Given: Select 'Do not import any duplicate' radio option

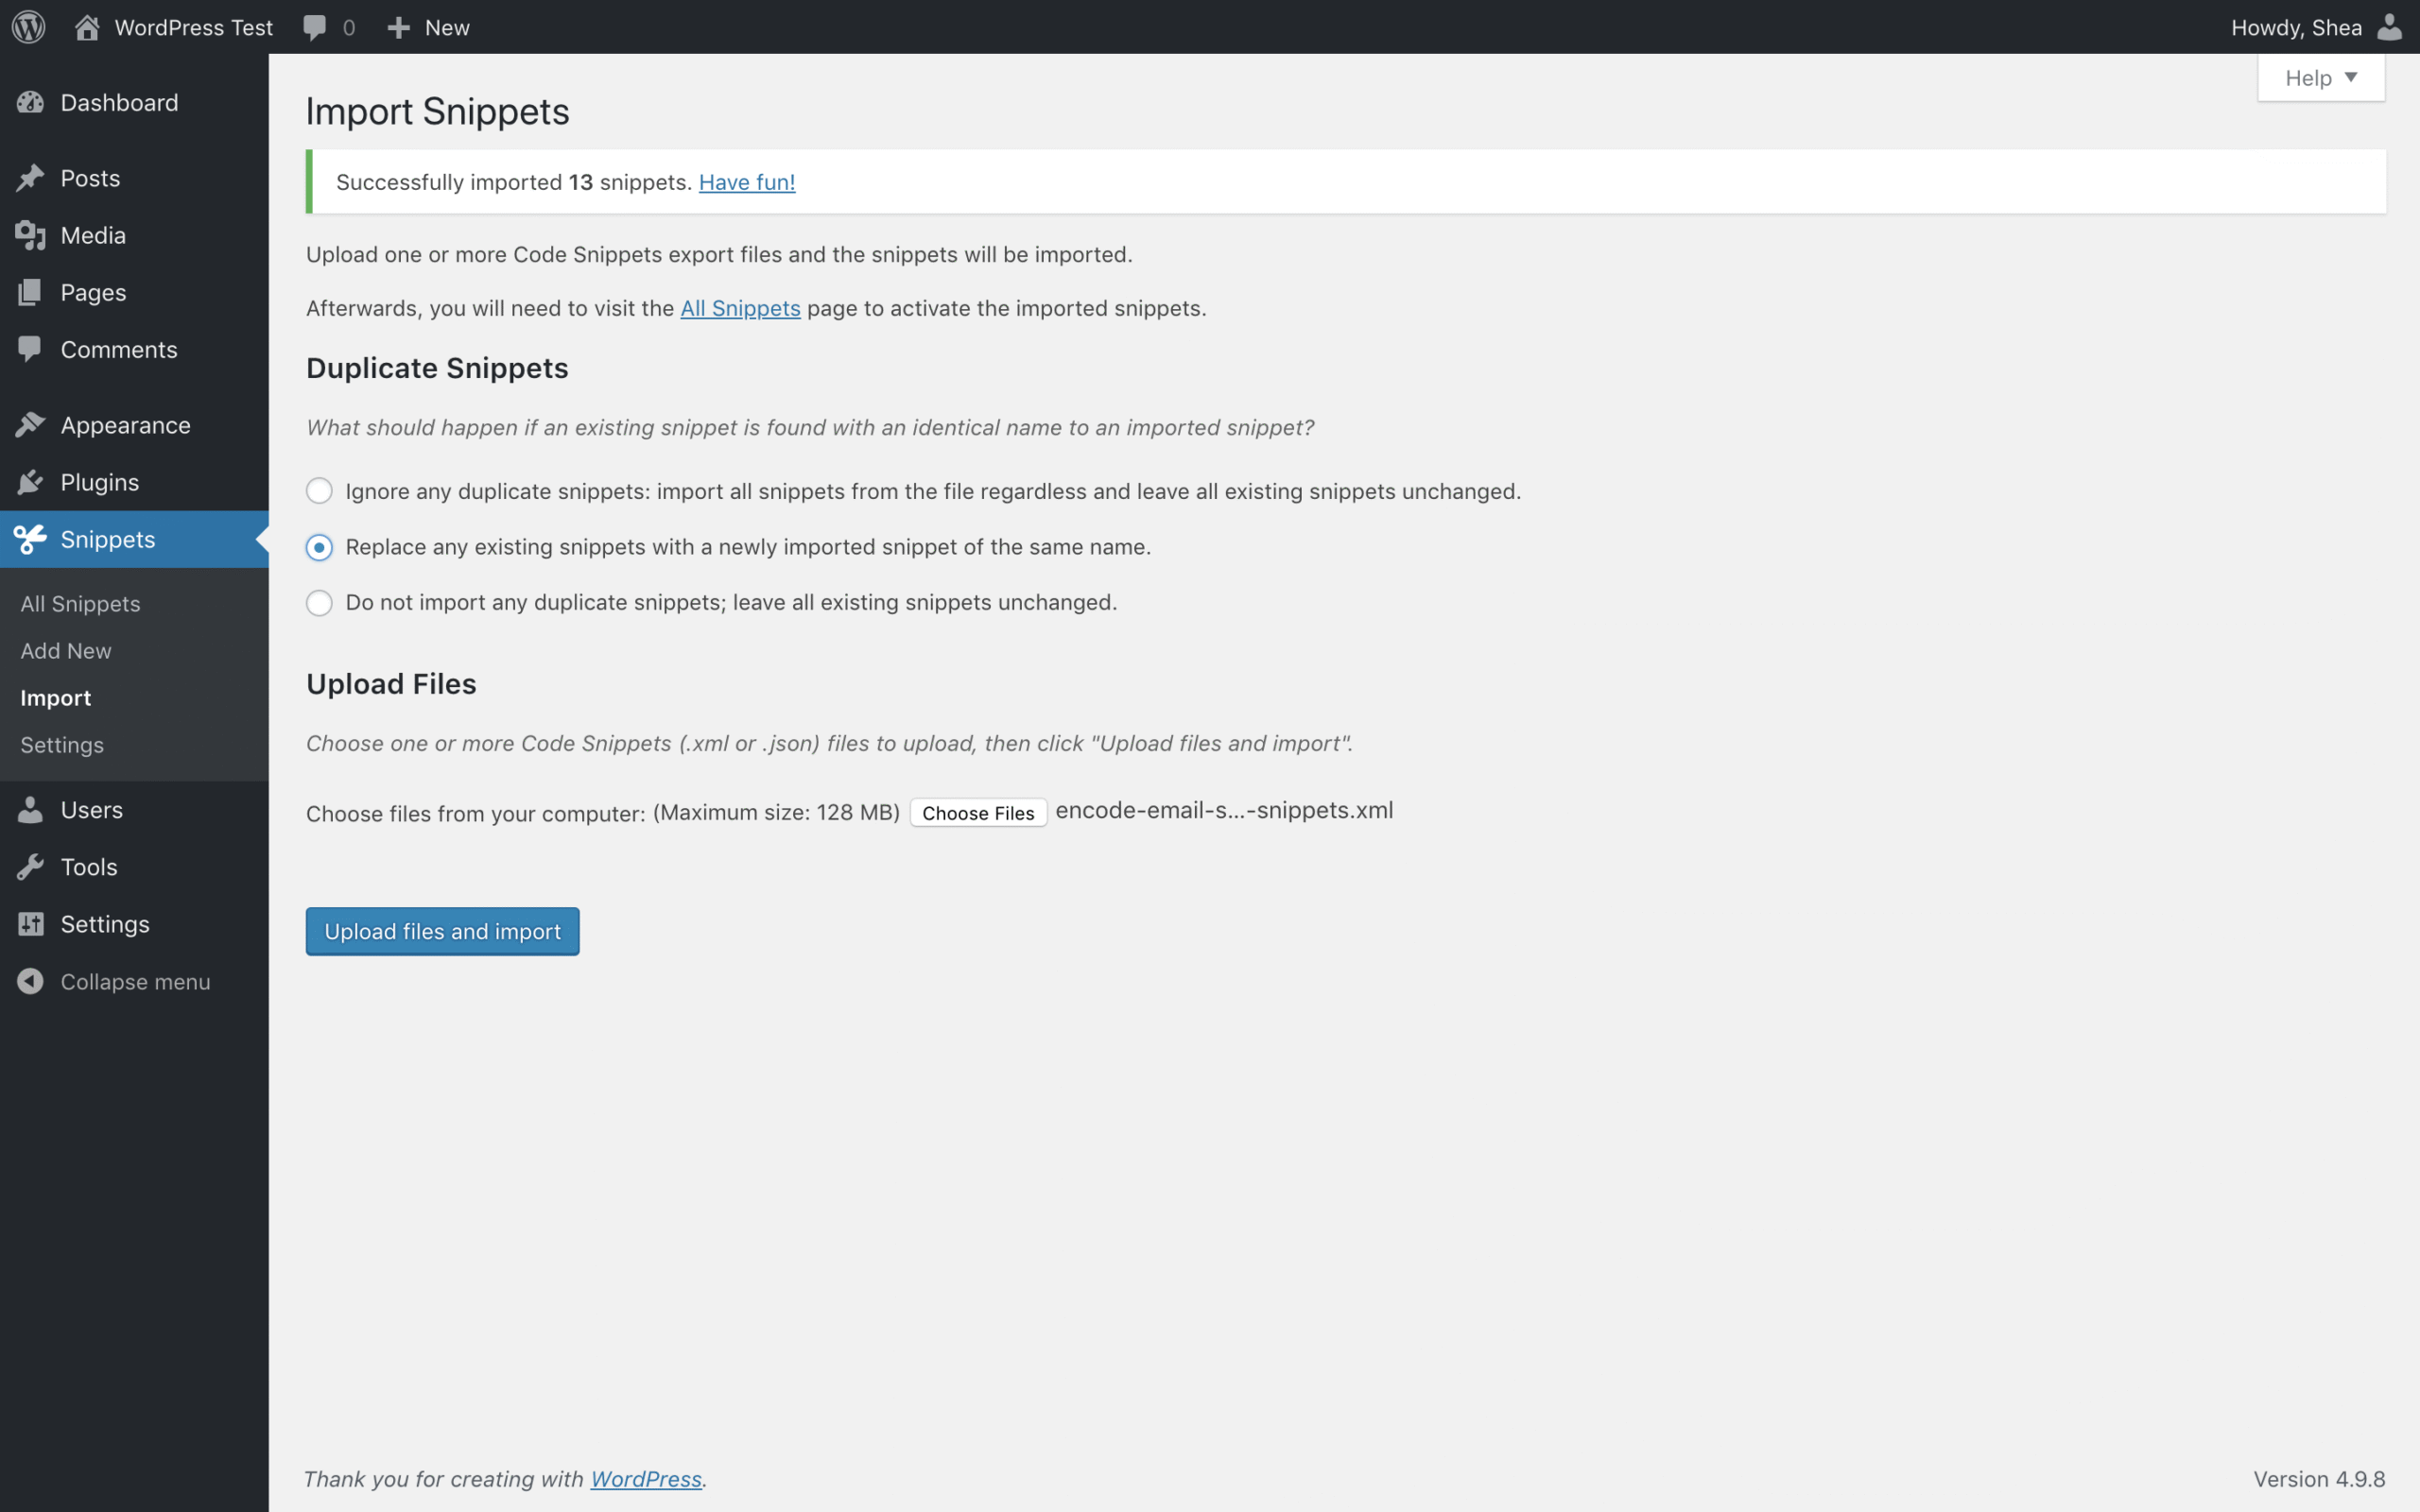Looking at the screenshot, I should coord(319,603).
